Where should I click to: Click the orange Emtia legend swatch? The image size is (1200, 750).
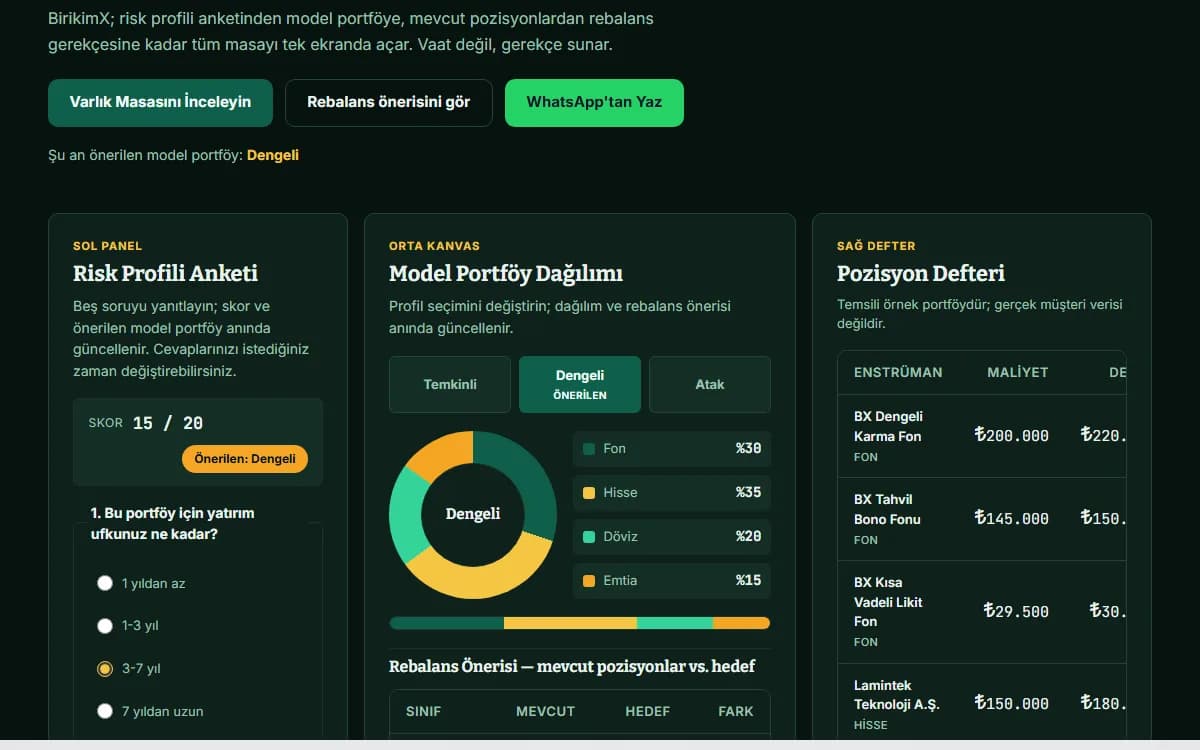point(589,581)
